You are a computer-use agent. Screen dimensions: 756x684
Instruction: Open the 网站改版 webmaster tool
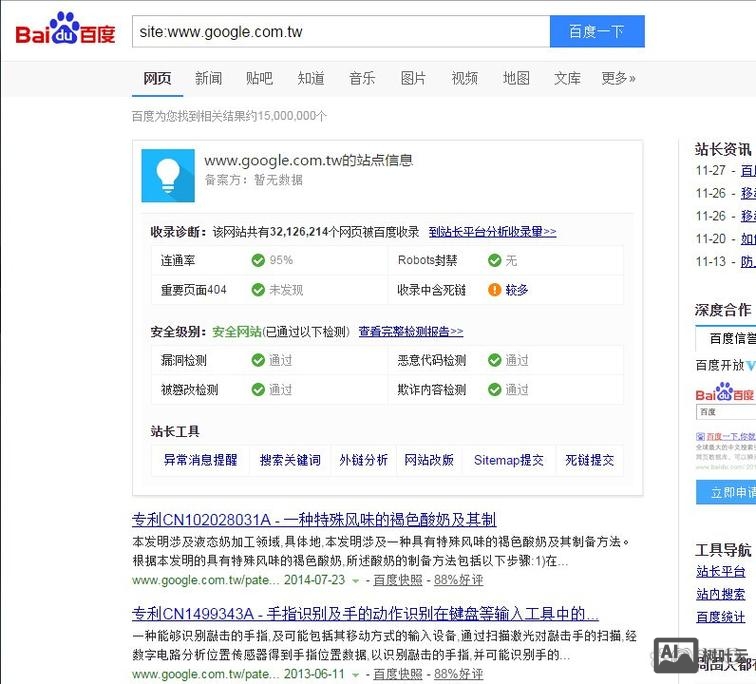tap(429, 460)
